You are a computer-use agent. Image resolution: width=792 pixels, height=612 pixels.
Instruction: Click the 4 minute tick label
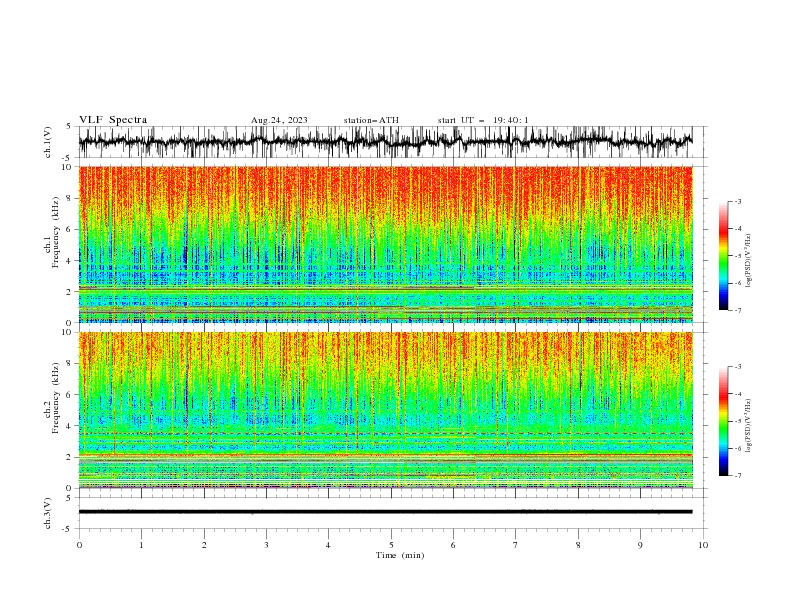coord(328,545)
